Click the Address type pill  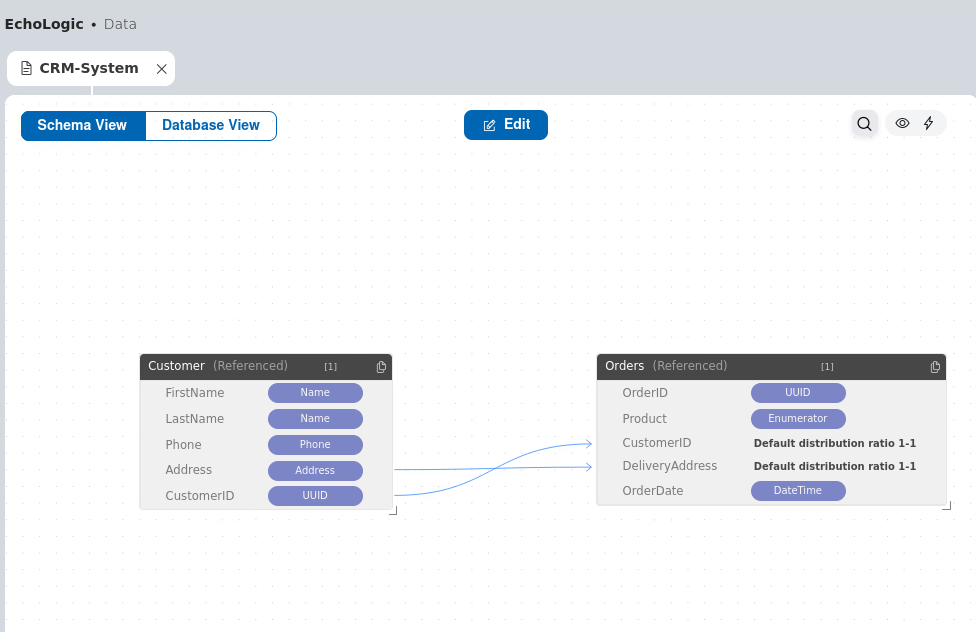click(x=315, y=471)
